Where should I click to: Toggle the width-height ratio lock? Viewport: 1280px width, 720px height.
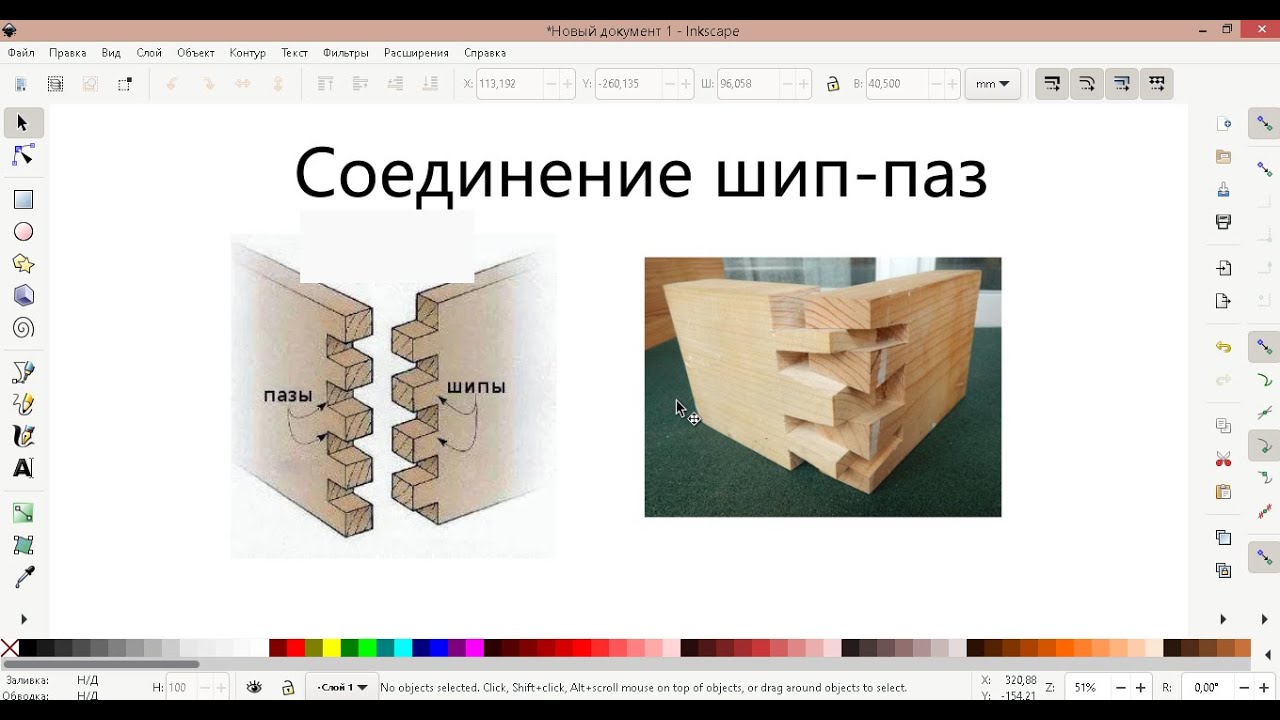click(x=833, y=84)
